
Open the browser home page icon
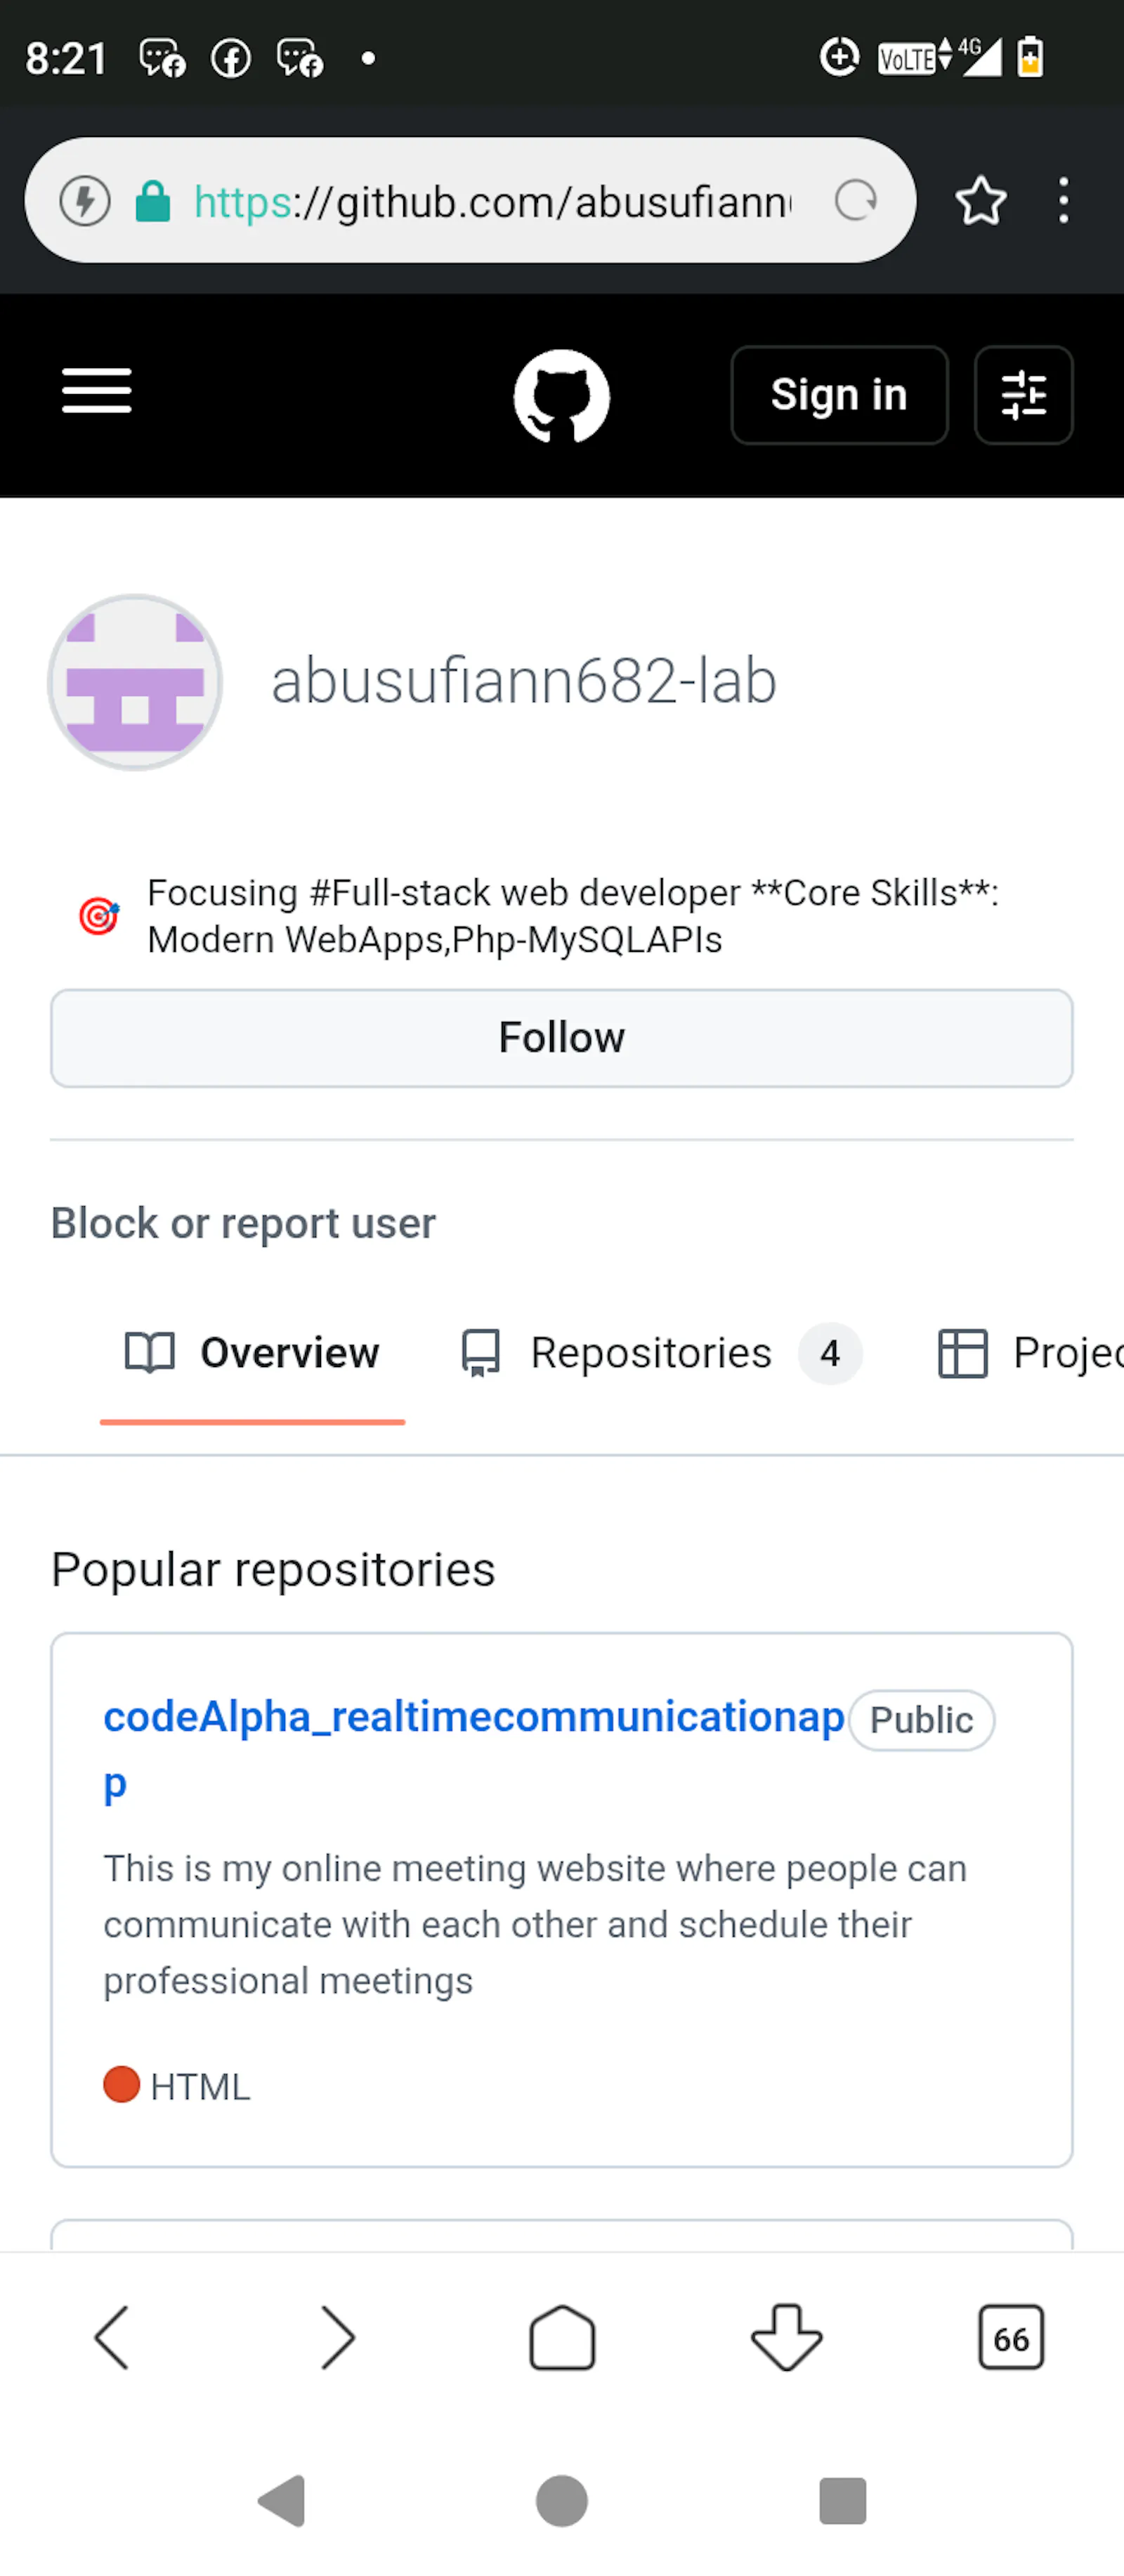(x=562, y=2338)
